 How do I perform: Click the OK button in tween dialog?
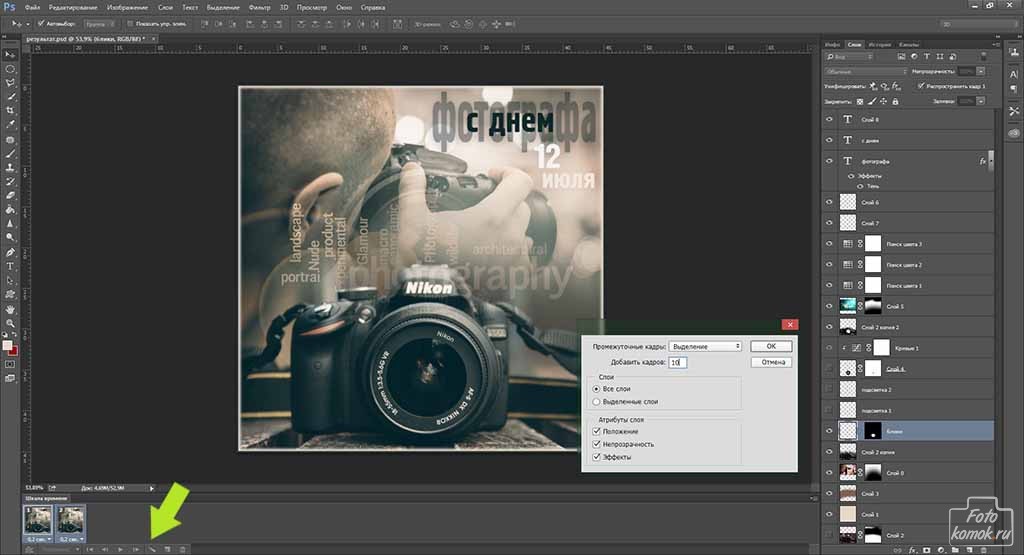[771, 346]
